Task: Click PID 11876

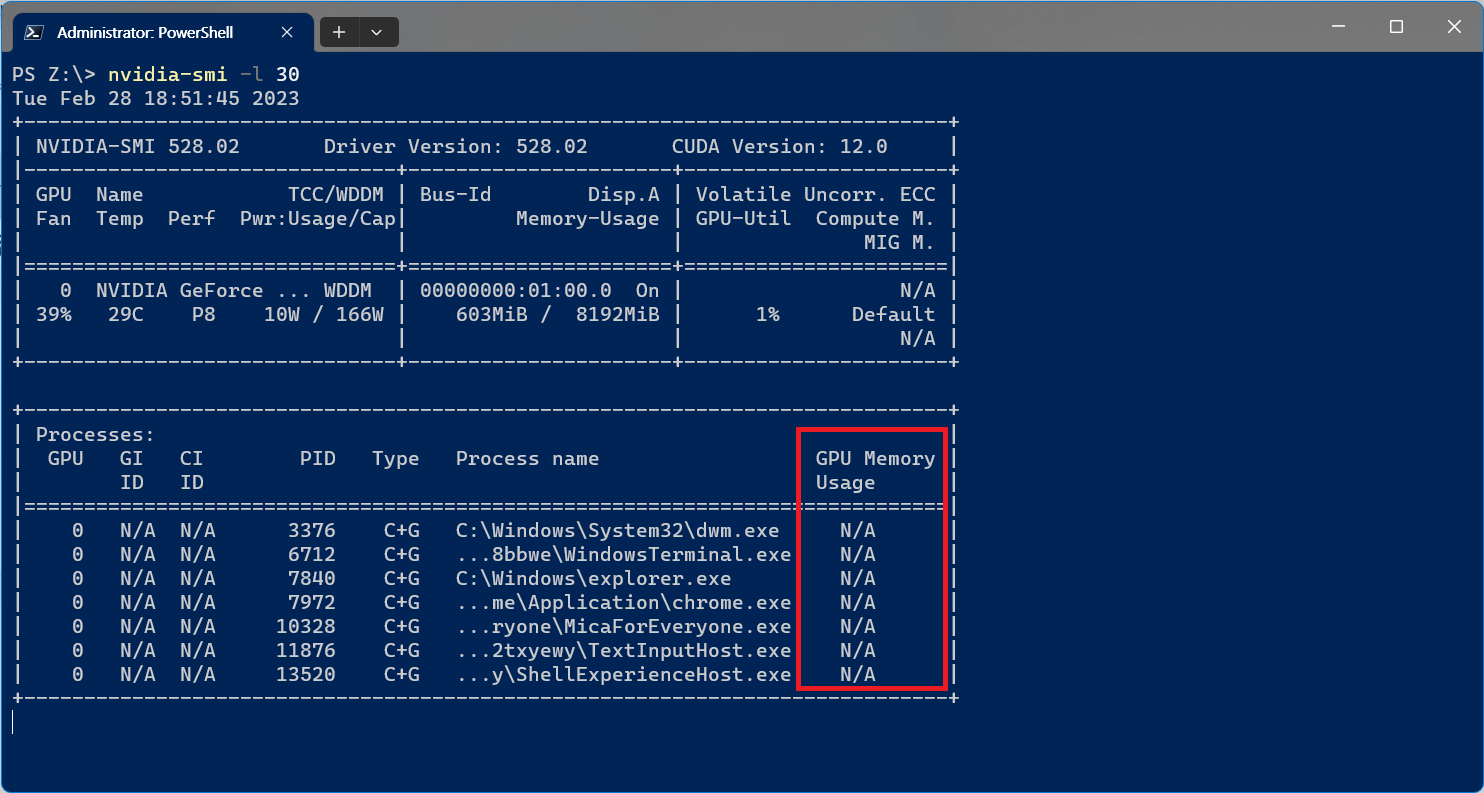Action: 306,651
